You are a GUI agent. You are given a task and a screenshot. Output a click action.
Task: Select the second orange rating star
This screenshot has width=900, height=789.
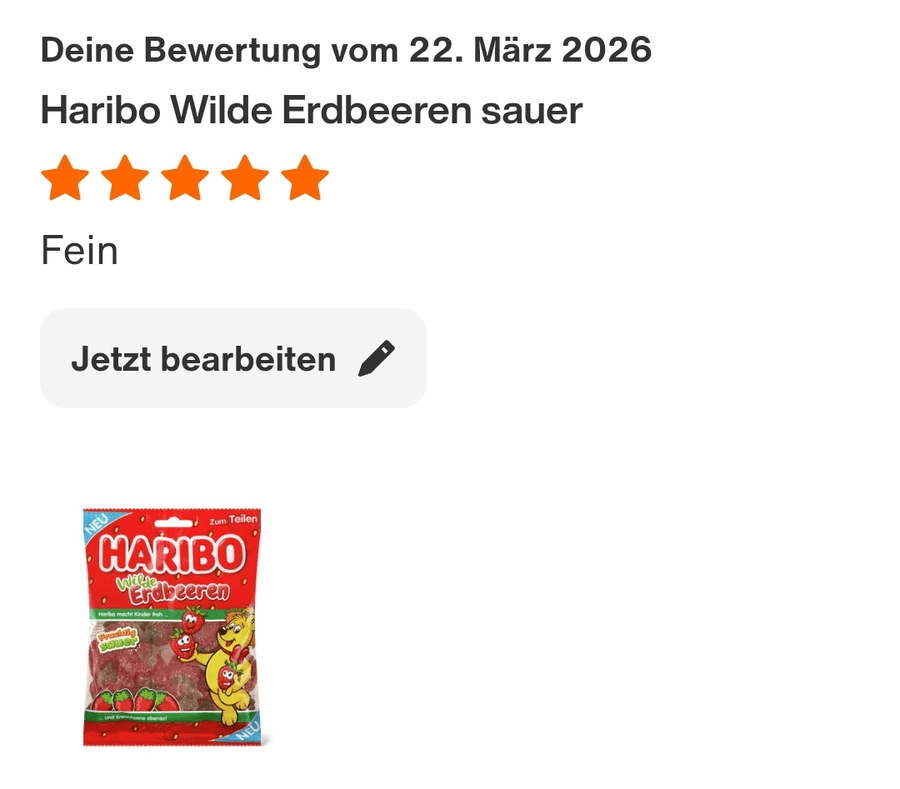(x=125, y=177)
